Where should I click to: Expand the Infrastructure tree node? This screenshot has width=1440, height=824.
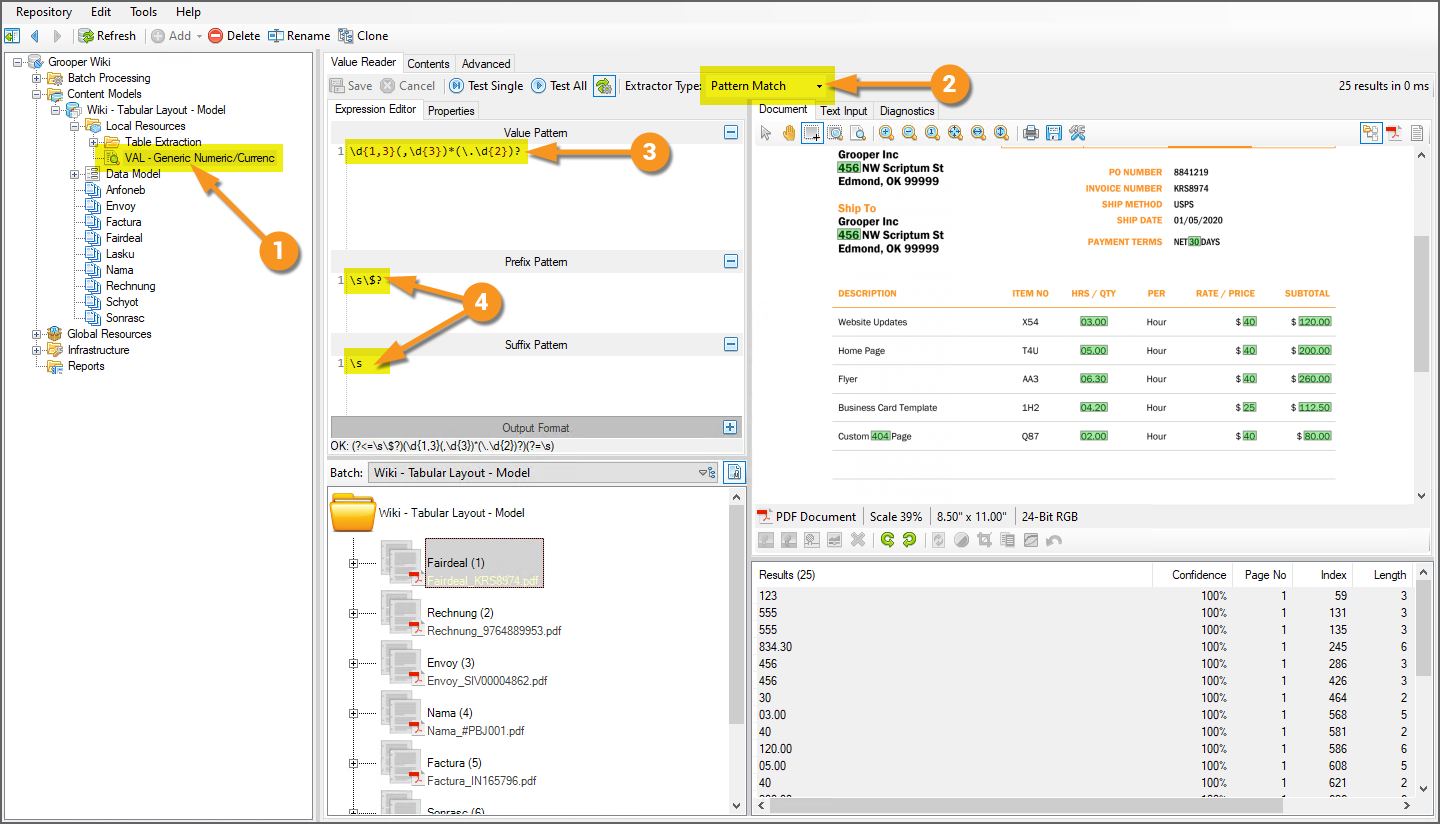pyautogui.click(x=37, y=350)
